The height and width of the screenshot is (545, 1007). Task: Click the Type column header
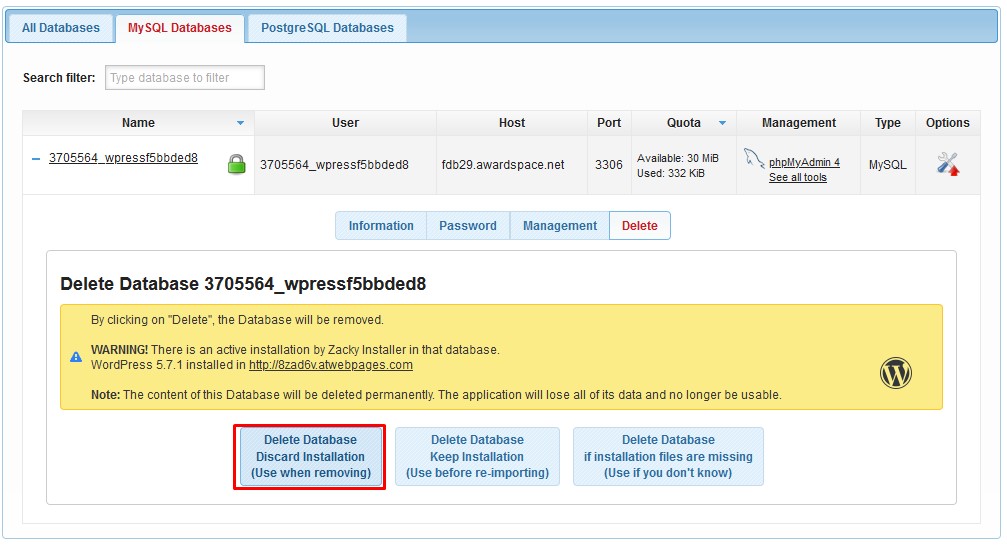888,123
